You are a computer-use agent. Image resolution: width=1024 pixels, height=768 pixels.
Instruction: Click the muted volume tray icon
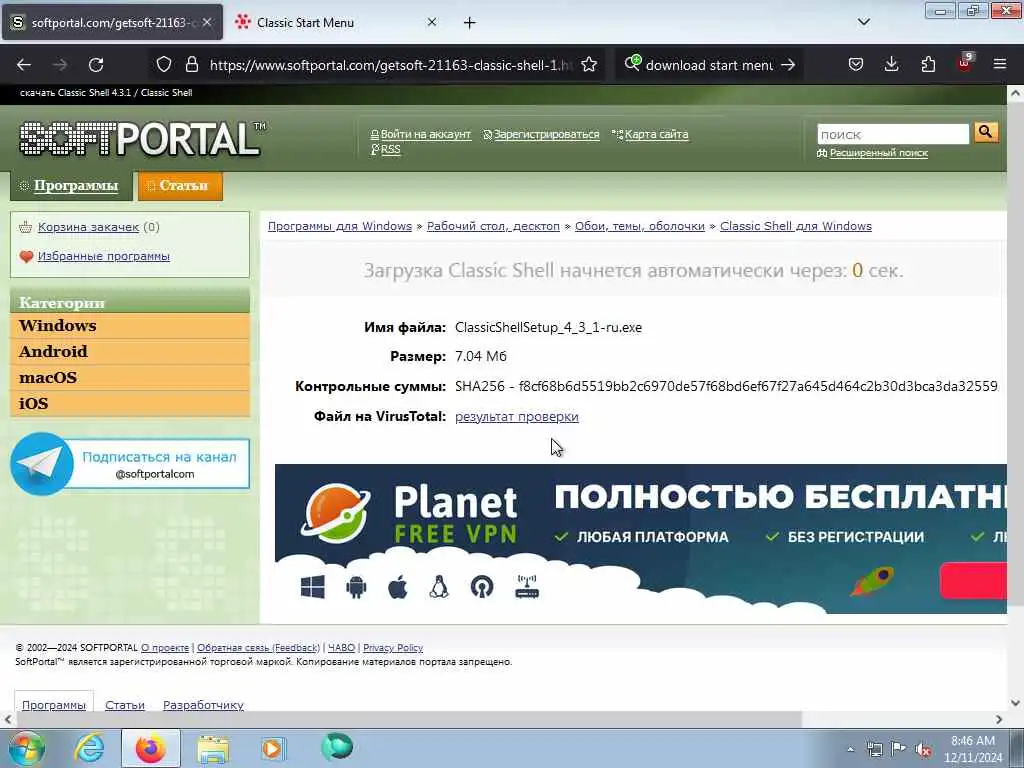pyautogui.click(x=923, y=749)
